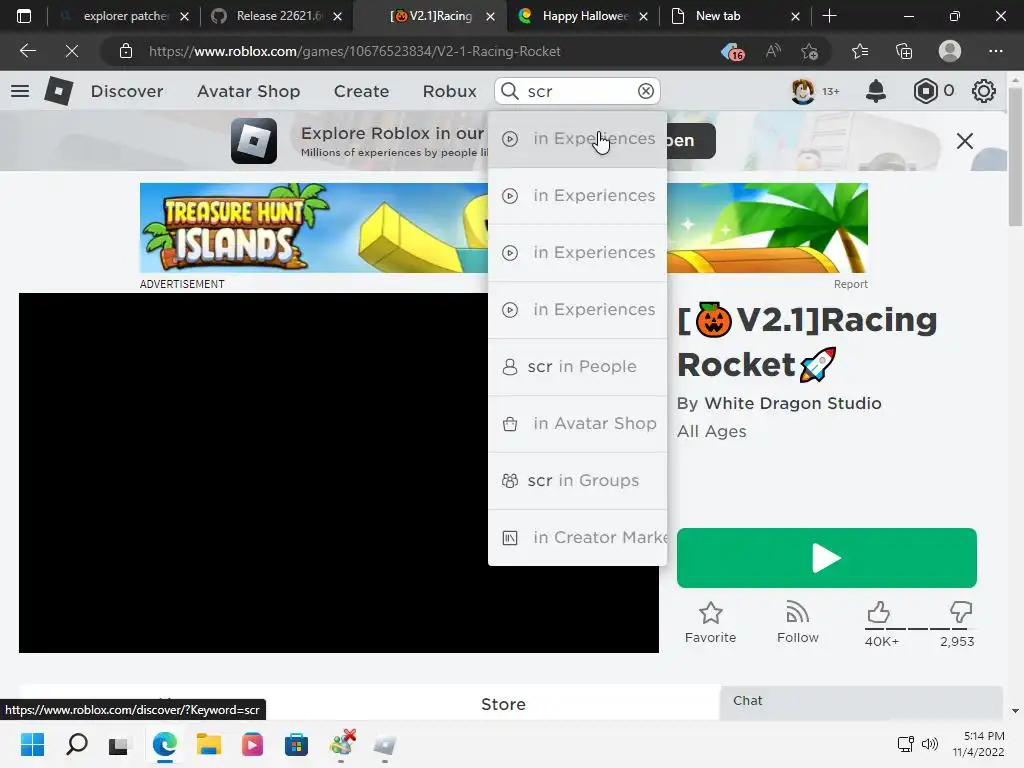Open the volume control in system tray

929,744
